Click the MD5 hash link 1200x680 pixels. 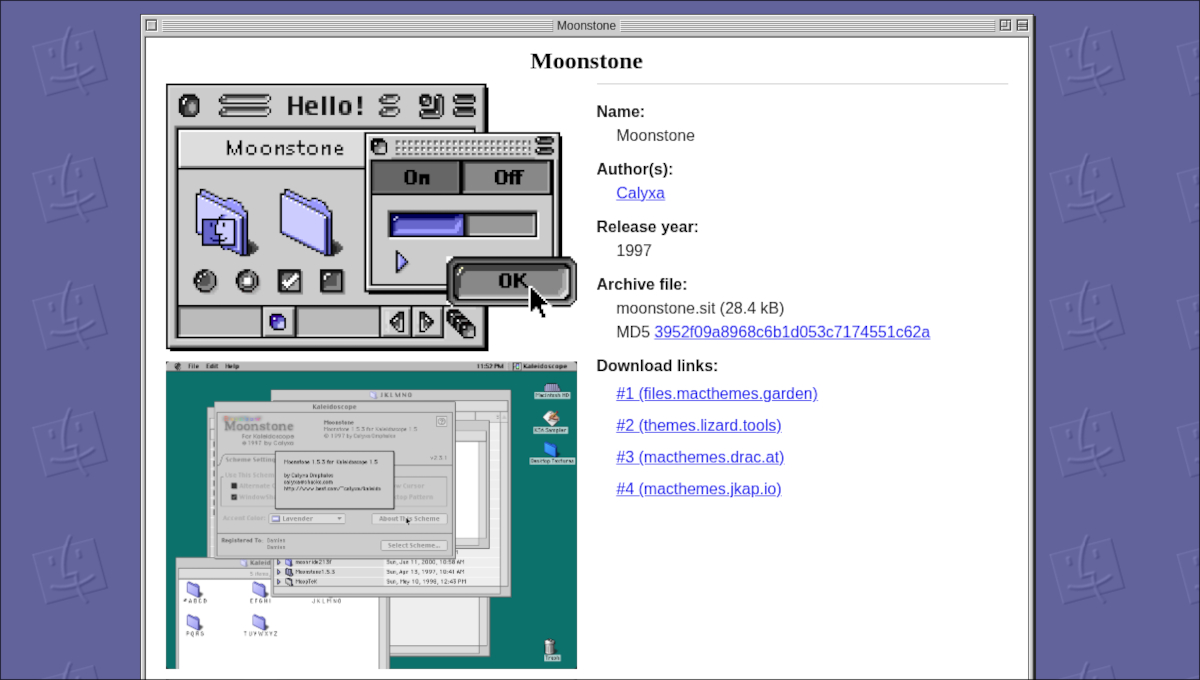point(791,332)
